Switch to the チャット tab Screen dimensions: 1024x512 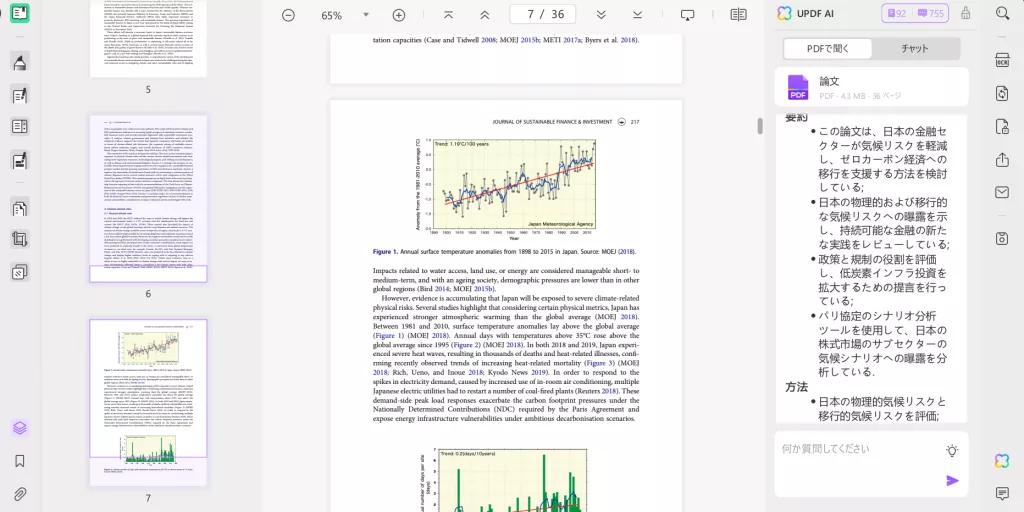(x=915, y=48)
